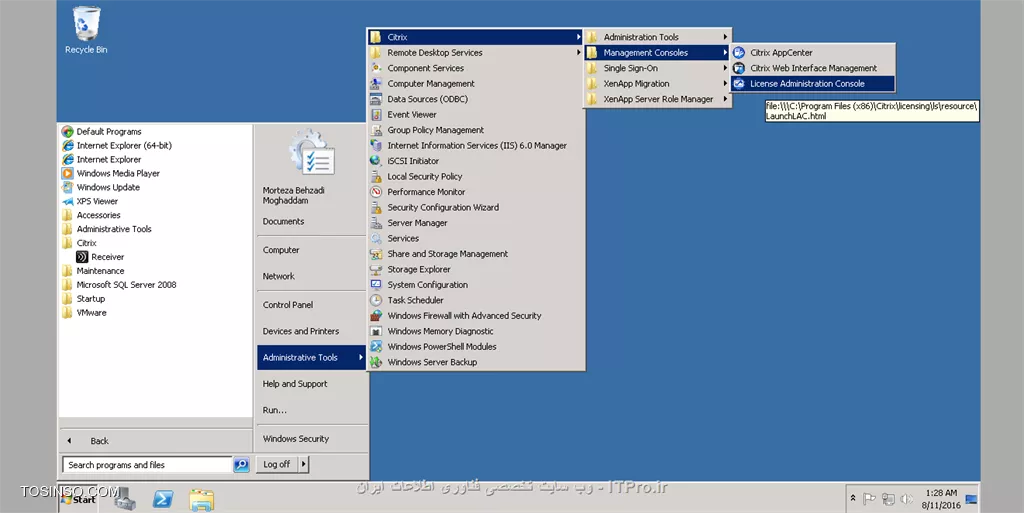Click the Performance Monitor icon
Screen dimensions: 1024x513
coord(376,192)
